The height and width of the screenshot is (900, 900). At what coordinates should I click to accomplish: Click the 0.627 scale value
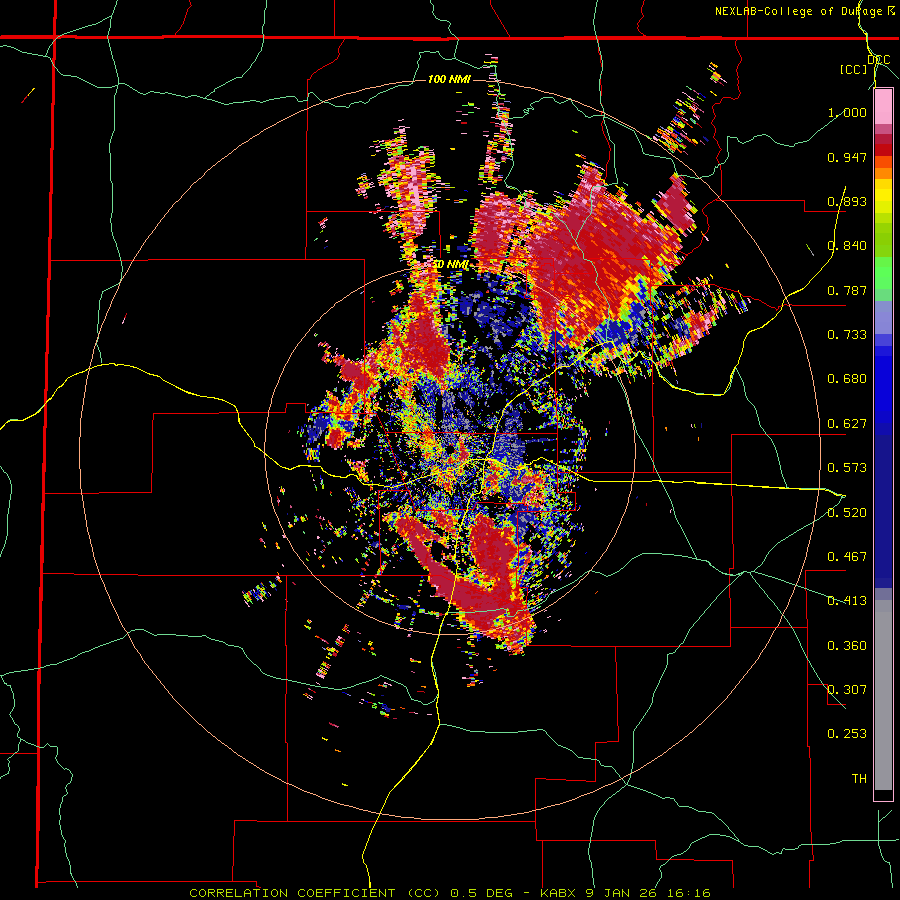pyautogui.click(x=847, y=424)
